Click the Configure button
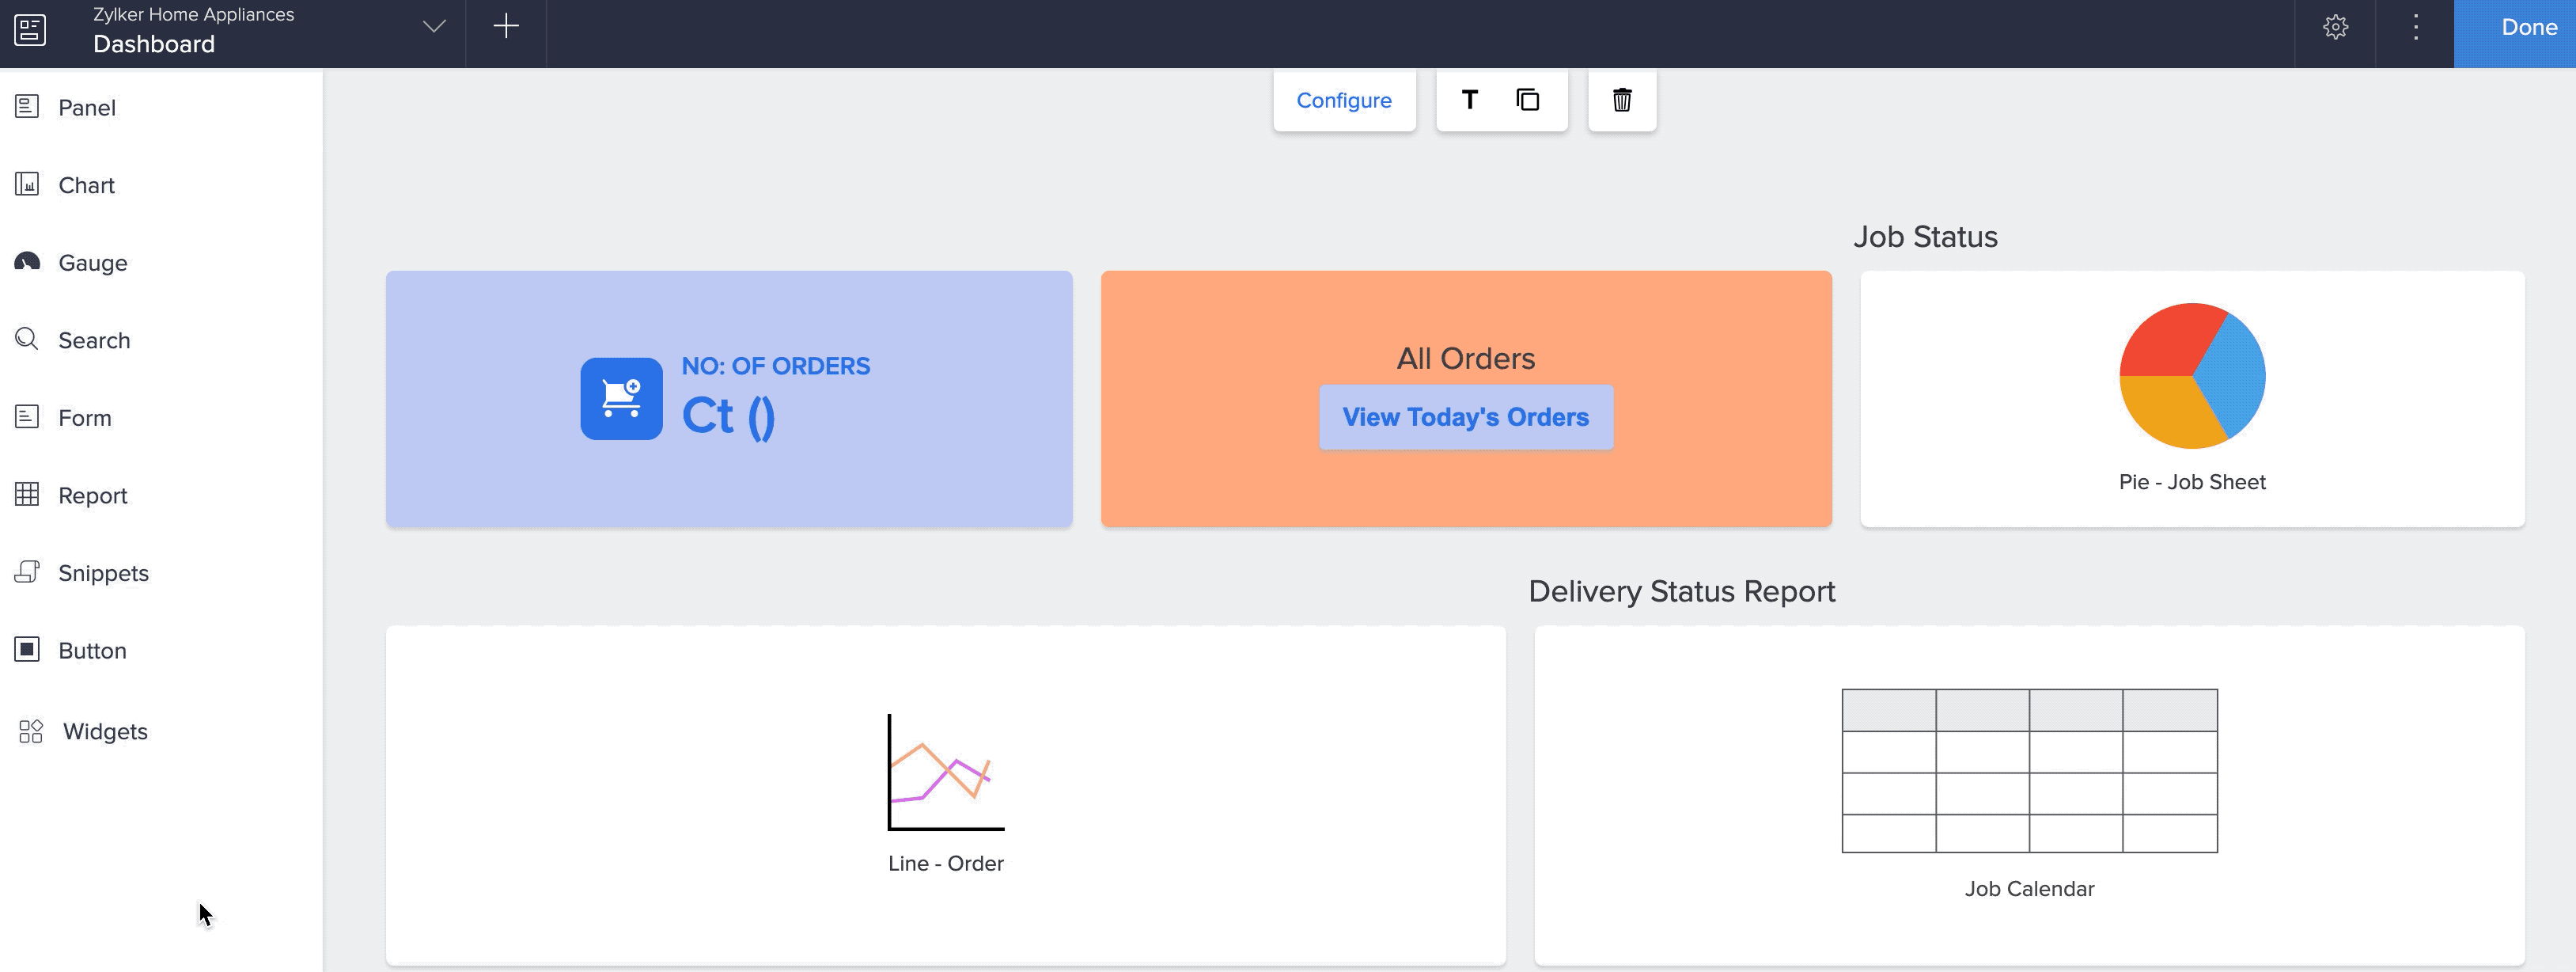 pos(1343,100)
